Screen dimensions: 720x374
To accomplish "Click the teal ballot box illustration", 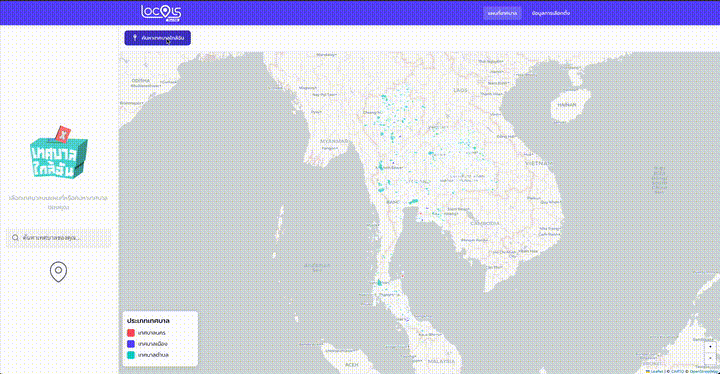I will pos(58,152).
